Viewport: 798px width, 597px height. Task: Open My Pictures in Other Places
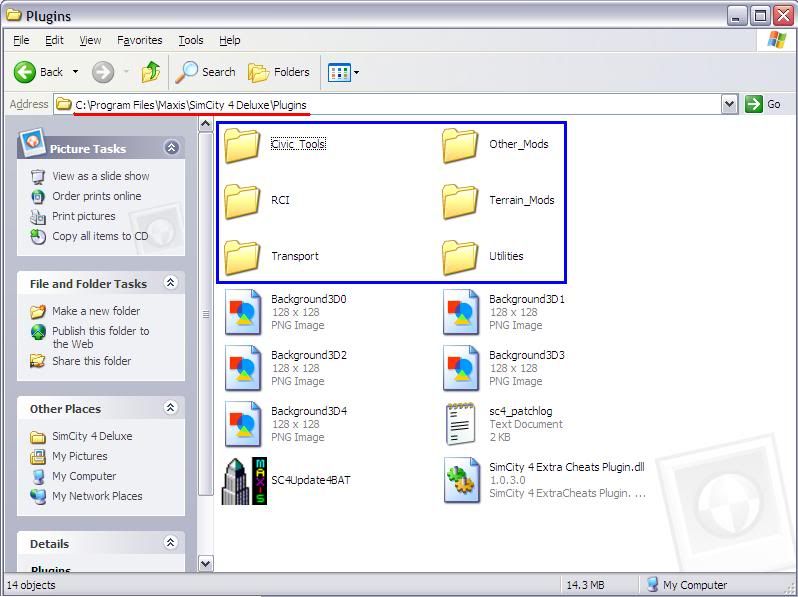click(x=80, y=456)
